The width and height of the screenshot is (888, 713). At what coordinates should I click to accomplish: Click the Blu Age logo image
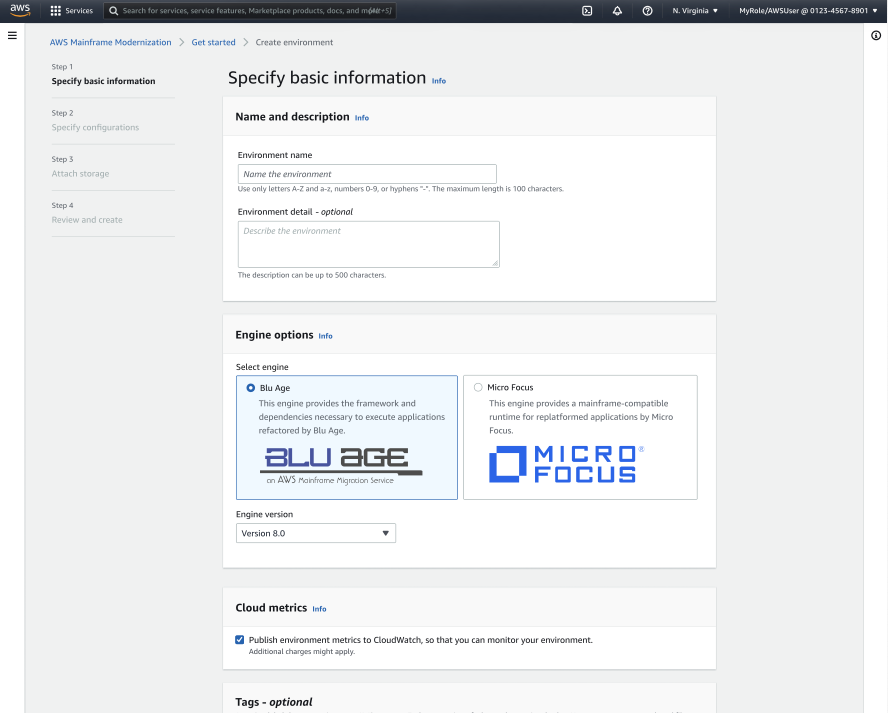(342, 464)
